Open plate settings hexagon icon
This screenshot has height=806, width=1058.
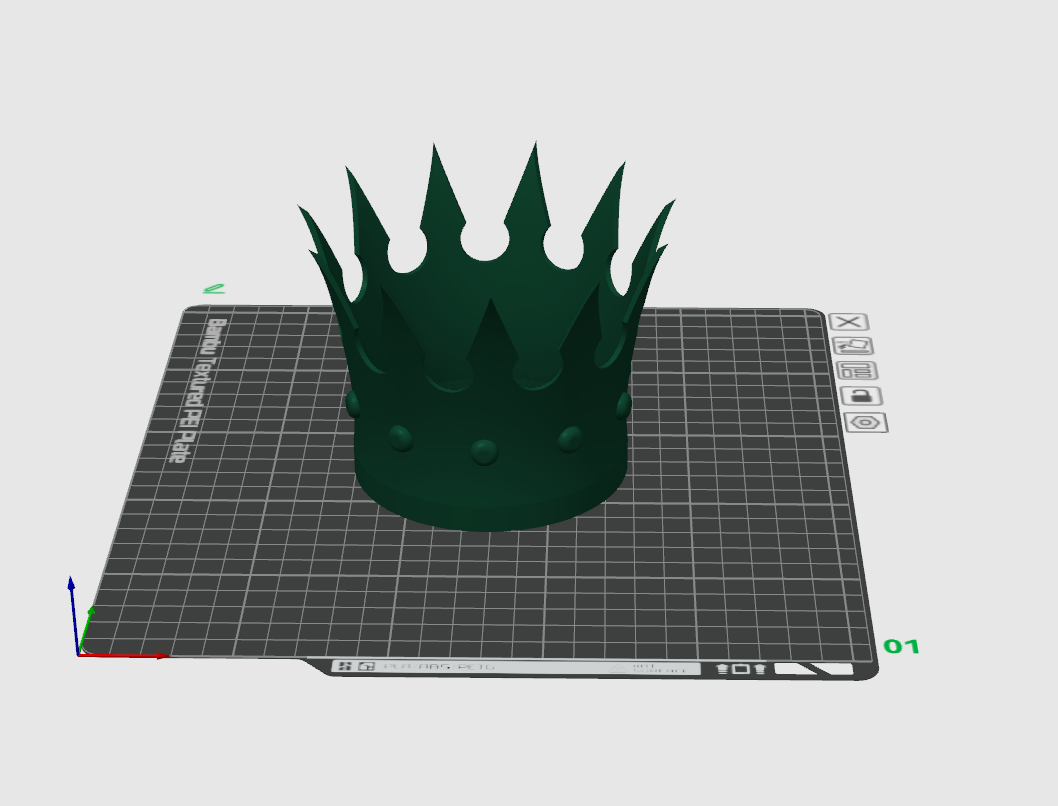tap(866, 423)
